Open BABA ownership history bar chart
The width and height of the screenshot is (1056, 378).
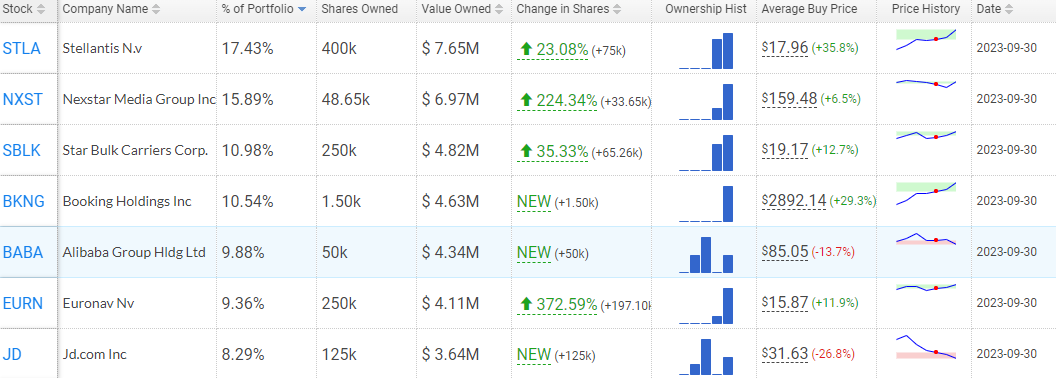click(x=706, y=254)
